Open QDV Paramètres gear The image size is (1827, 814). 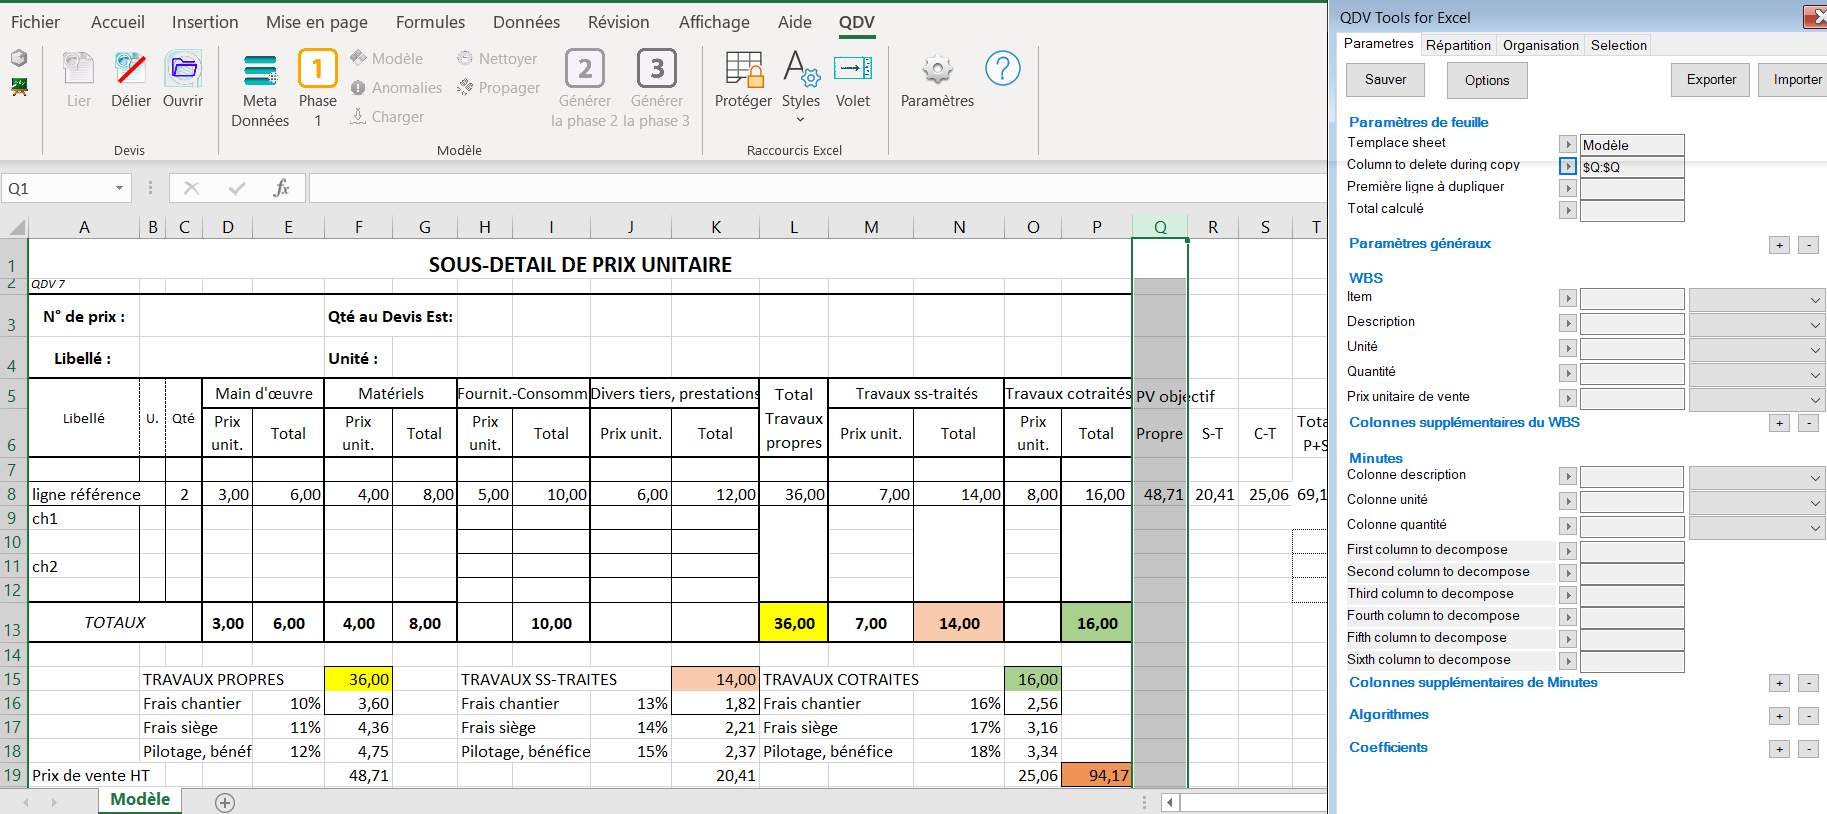click(938, 69)
